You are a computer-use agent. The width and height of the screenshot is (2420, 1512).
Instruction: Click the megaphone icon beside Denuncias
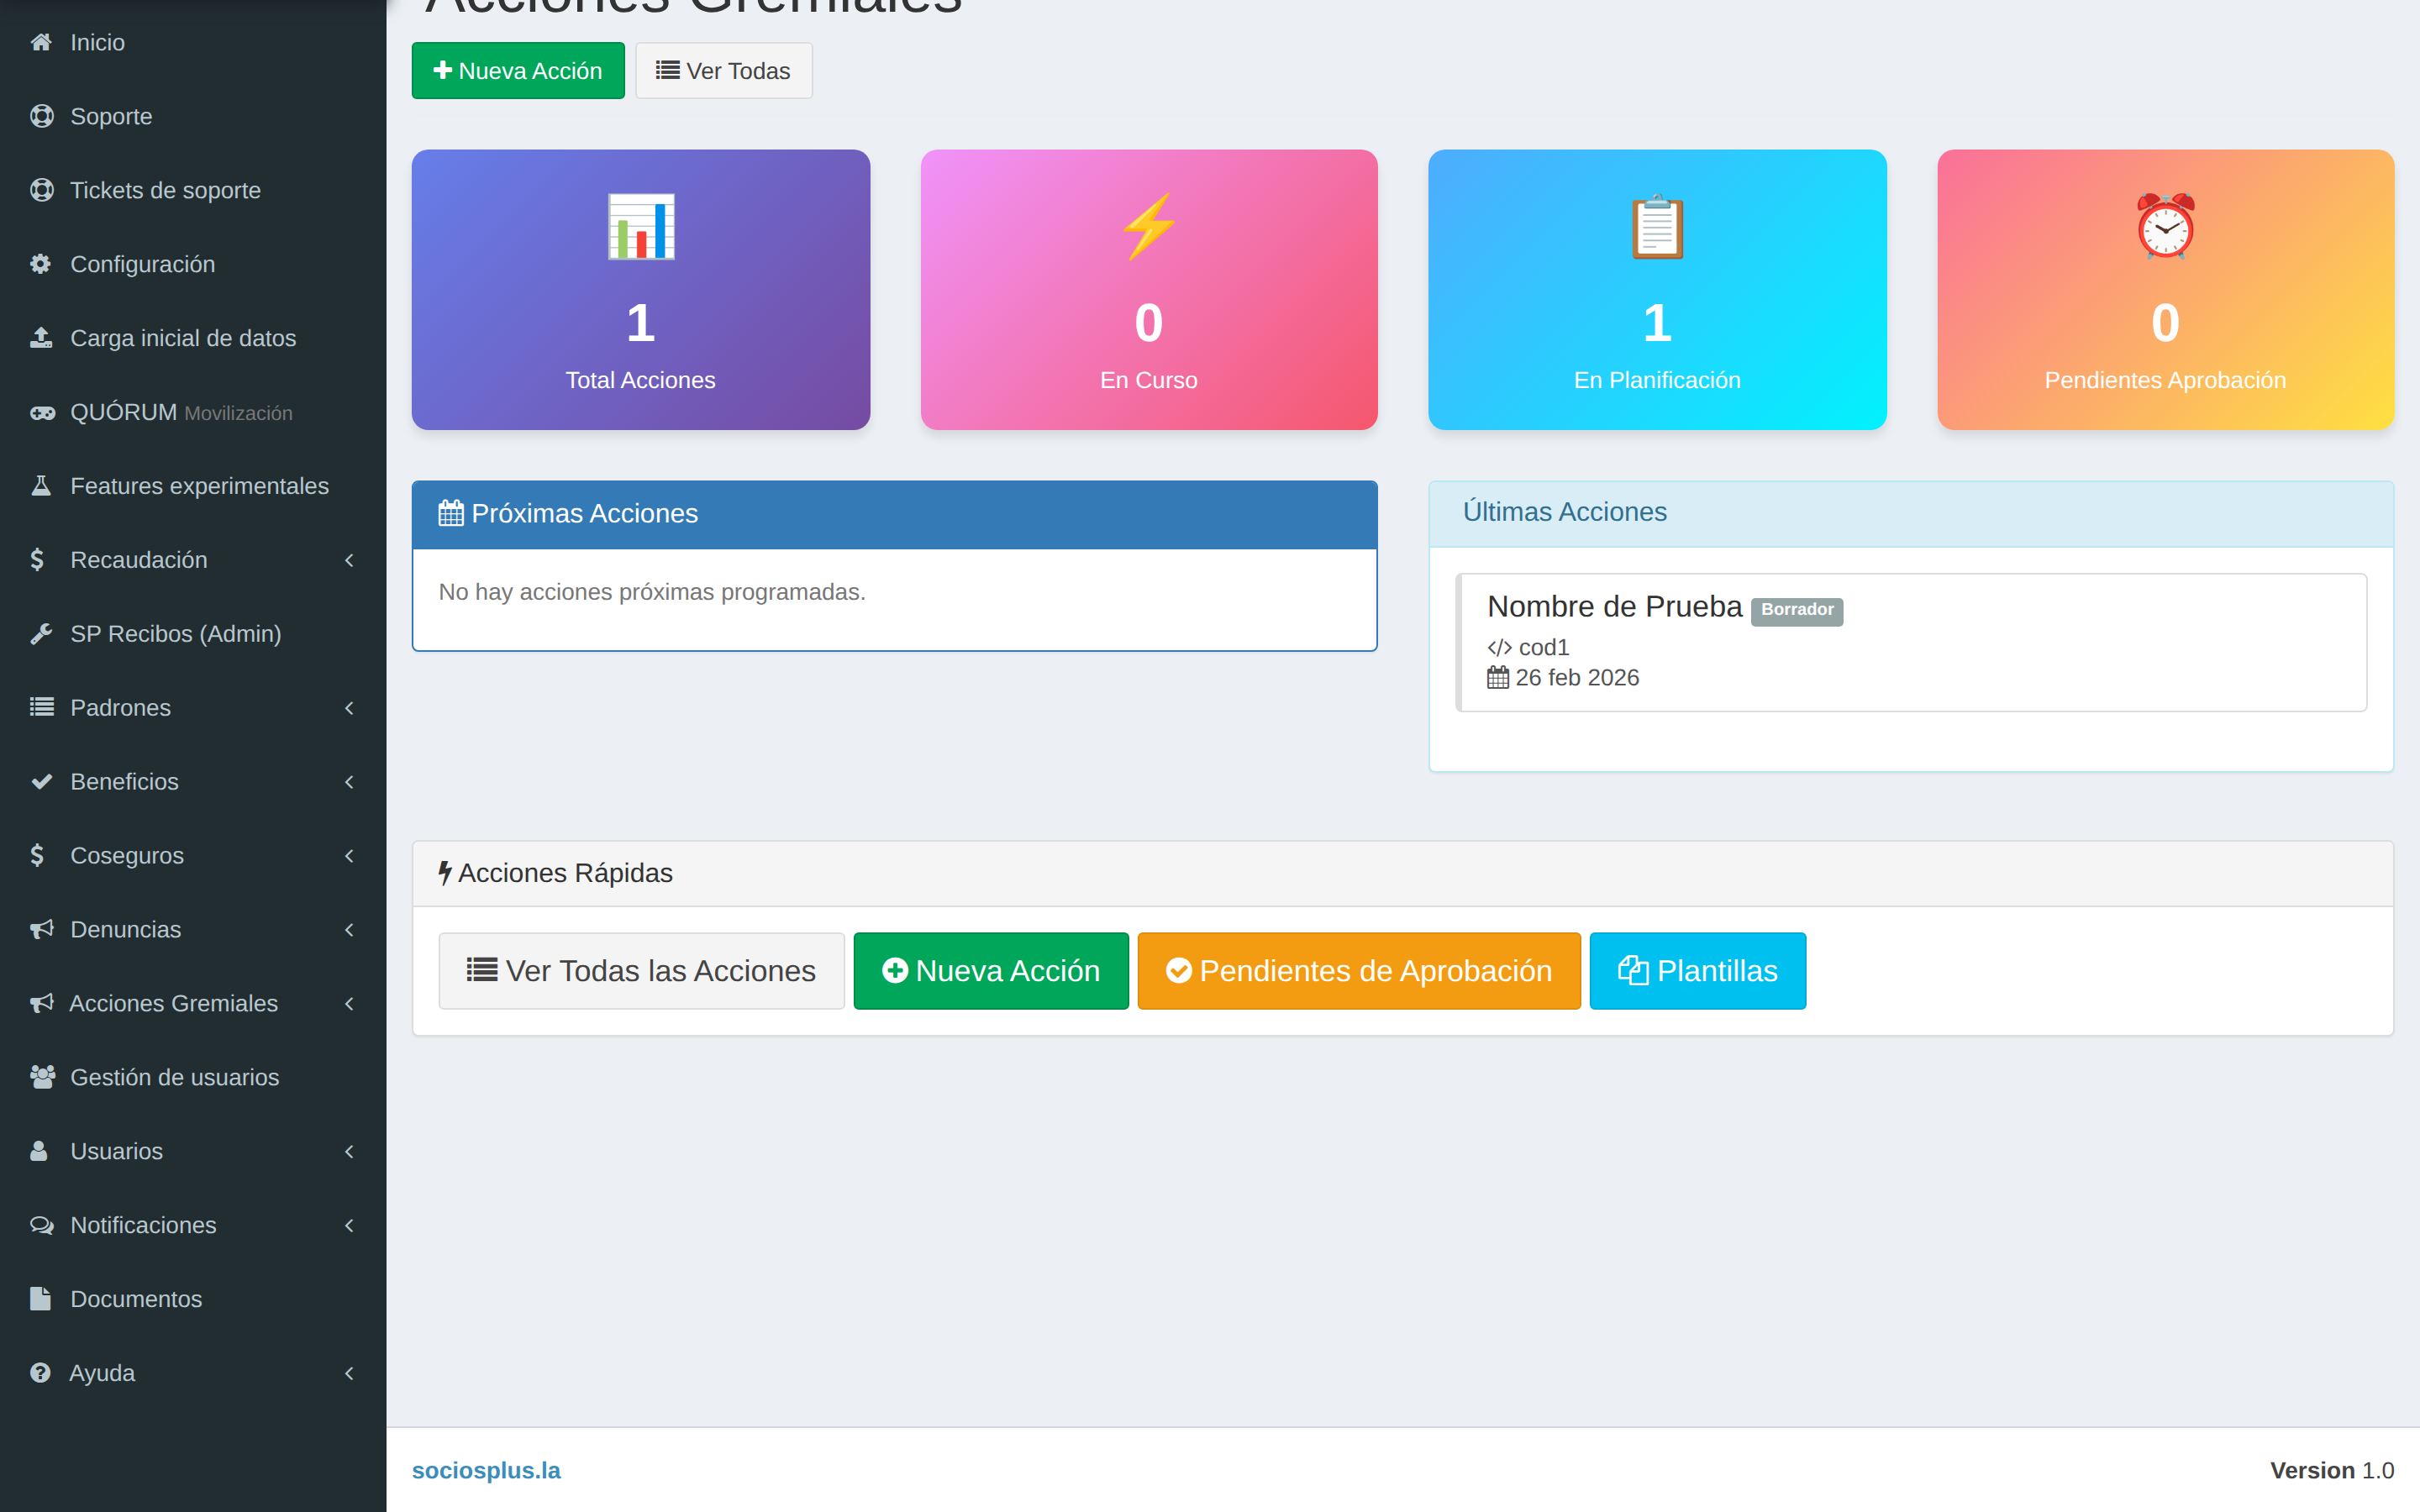[x=41, y=930]
